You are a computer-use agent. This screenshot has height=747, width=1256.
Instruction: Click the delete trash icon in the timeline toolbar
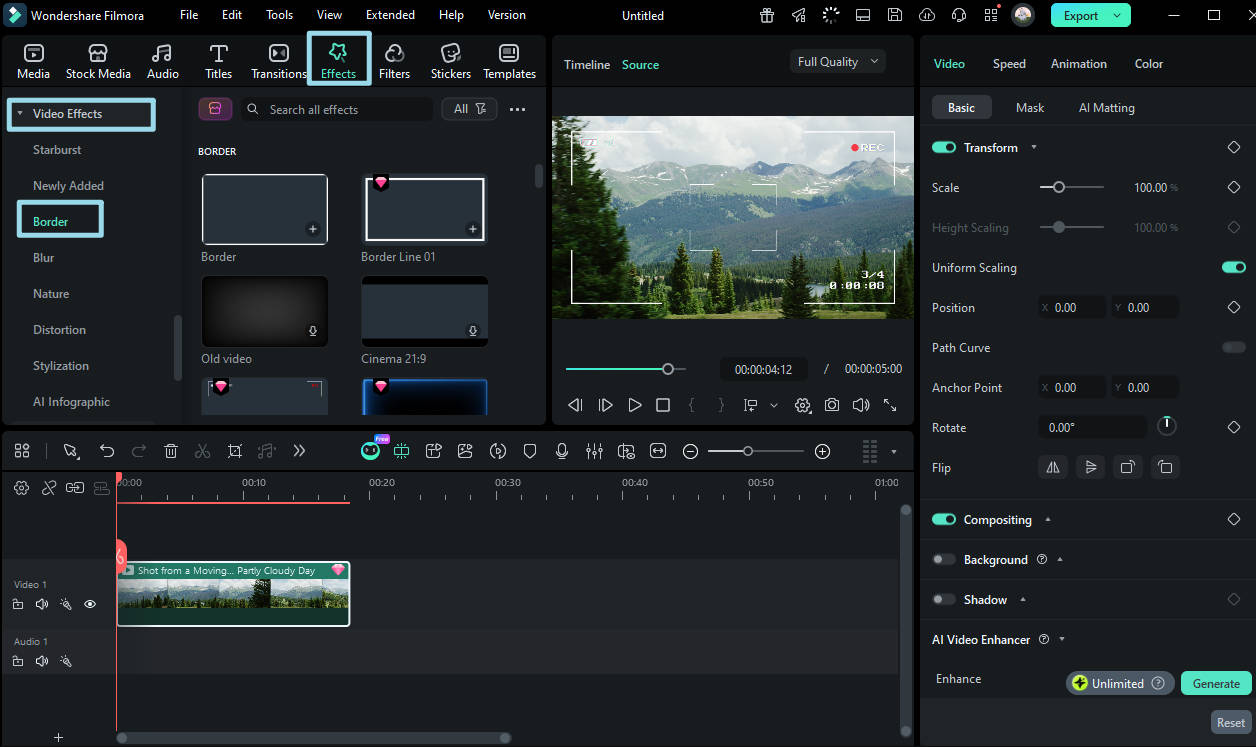click(x=171, y=451)
